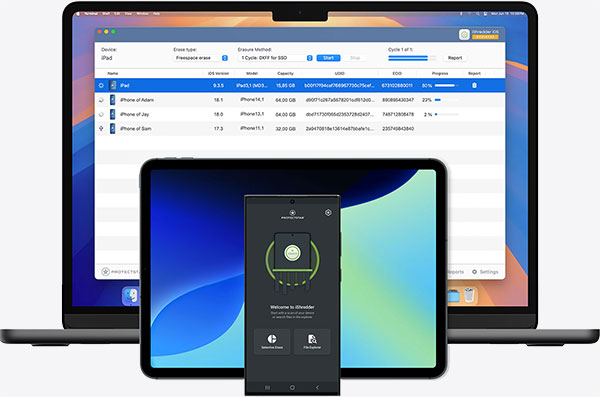This screenshot has width=600, height=397.
Task: Click the Welcome to iShredder heading on phone
Action: 292,307
